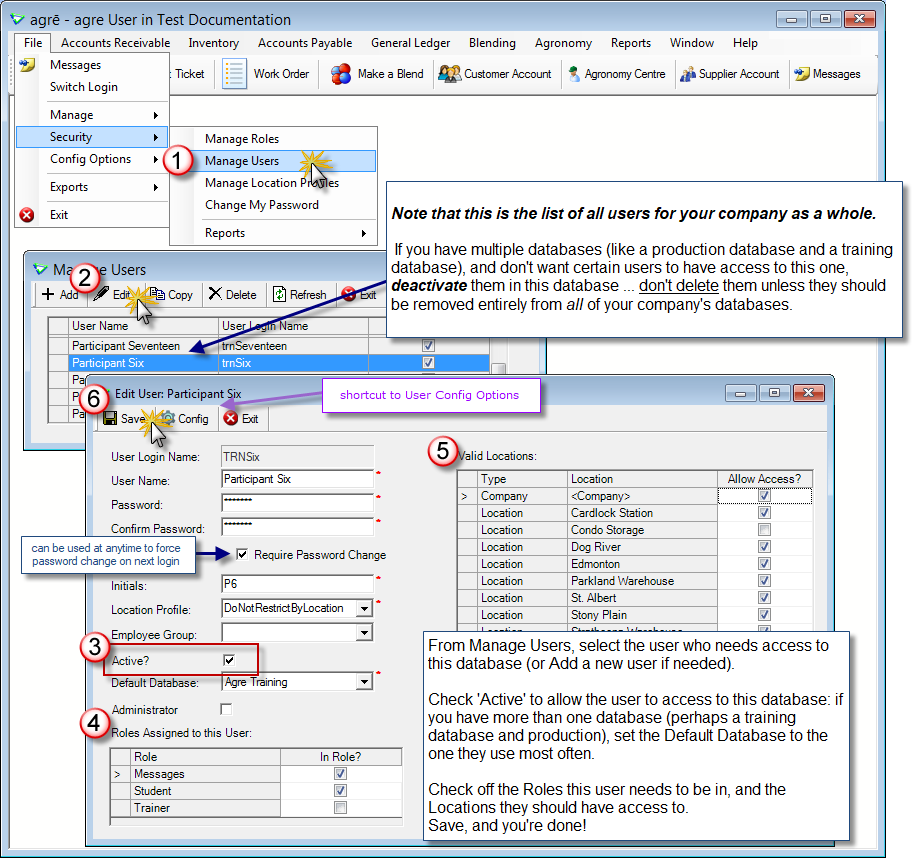Image resolution: width=912 pixels, height=858 pixels.
Task: Click the Initials input field
Action: point(298,584)
